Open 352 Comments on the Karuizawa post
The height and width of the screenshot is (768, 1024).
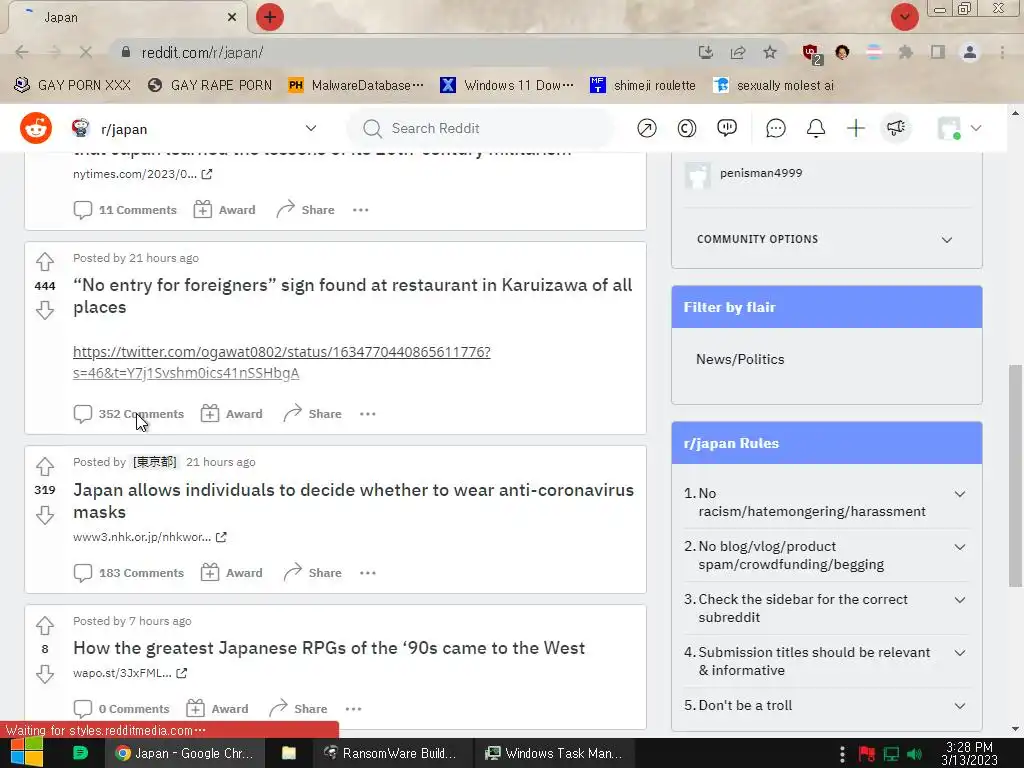coord(129,414)
